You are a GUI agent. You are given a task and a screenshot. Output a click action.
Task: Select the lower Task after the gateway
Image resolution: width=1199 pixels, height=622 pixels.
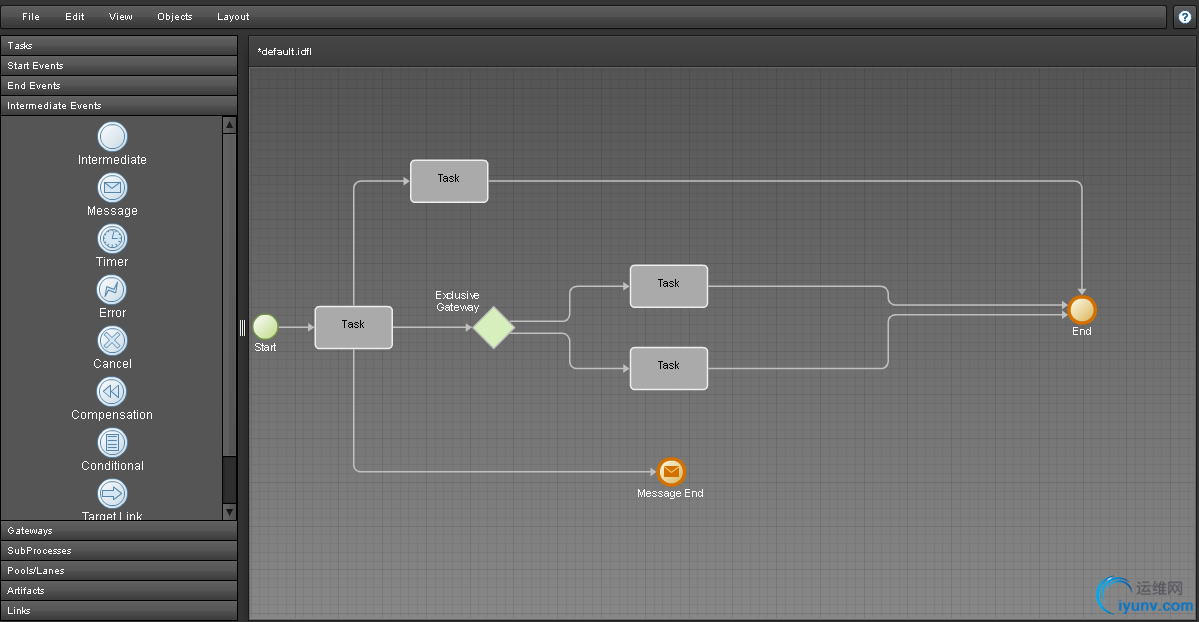pyautogui.click(x=668, y=368)
